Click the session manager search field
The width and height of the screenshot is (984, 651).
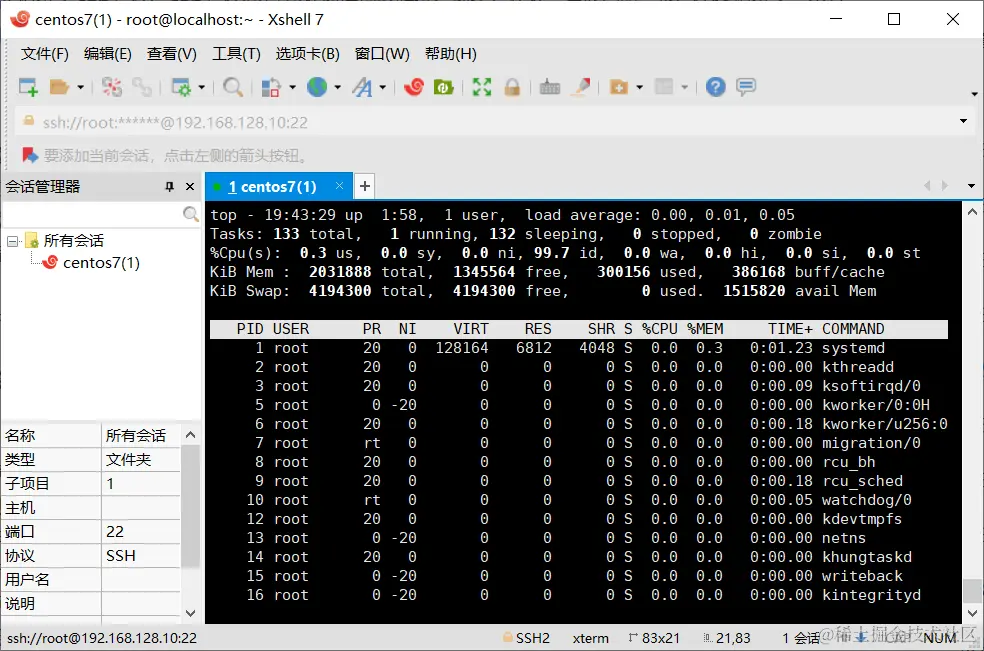pyautogui.click(x=92, y=214)
